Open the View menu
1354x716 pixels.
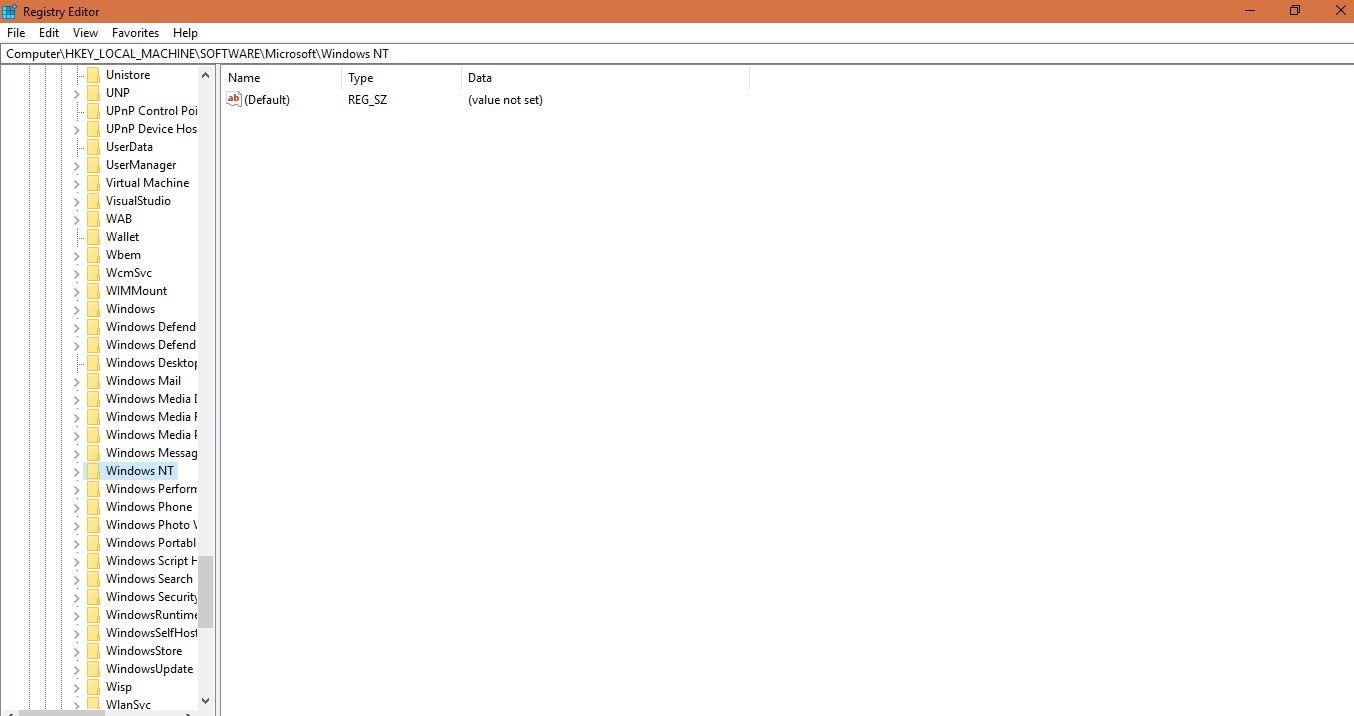pos(85,33)
